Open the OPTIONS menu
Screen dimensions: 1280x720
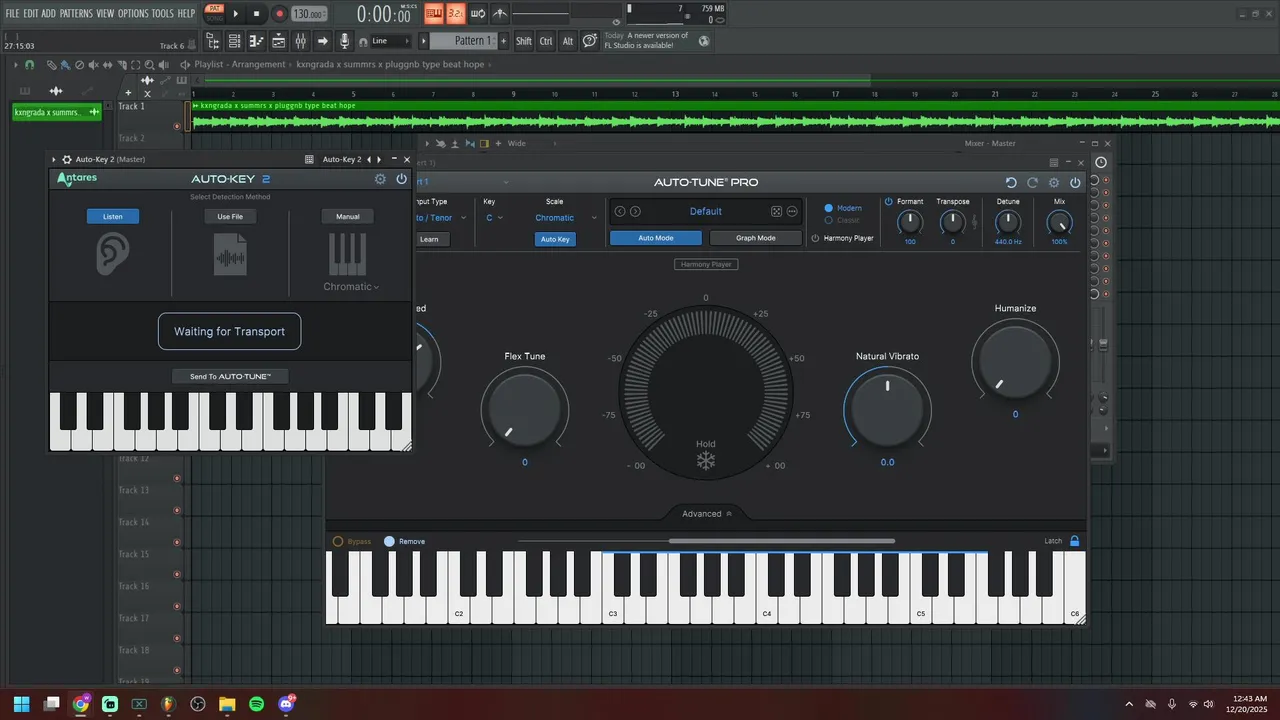pos(133,13)
